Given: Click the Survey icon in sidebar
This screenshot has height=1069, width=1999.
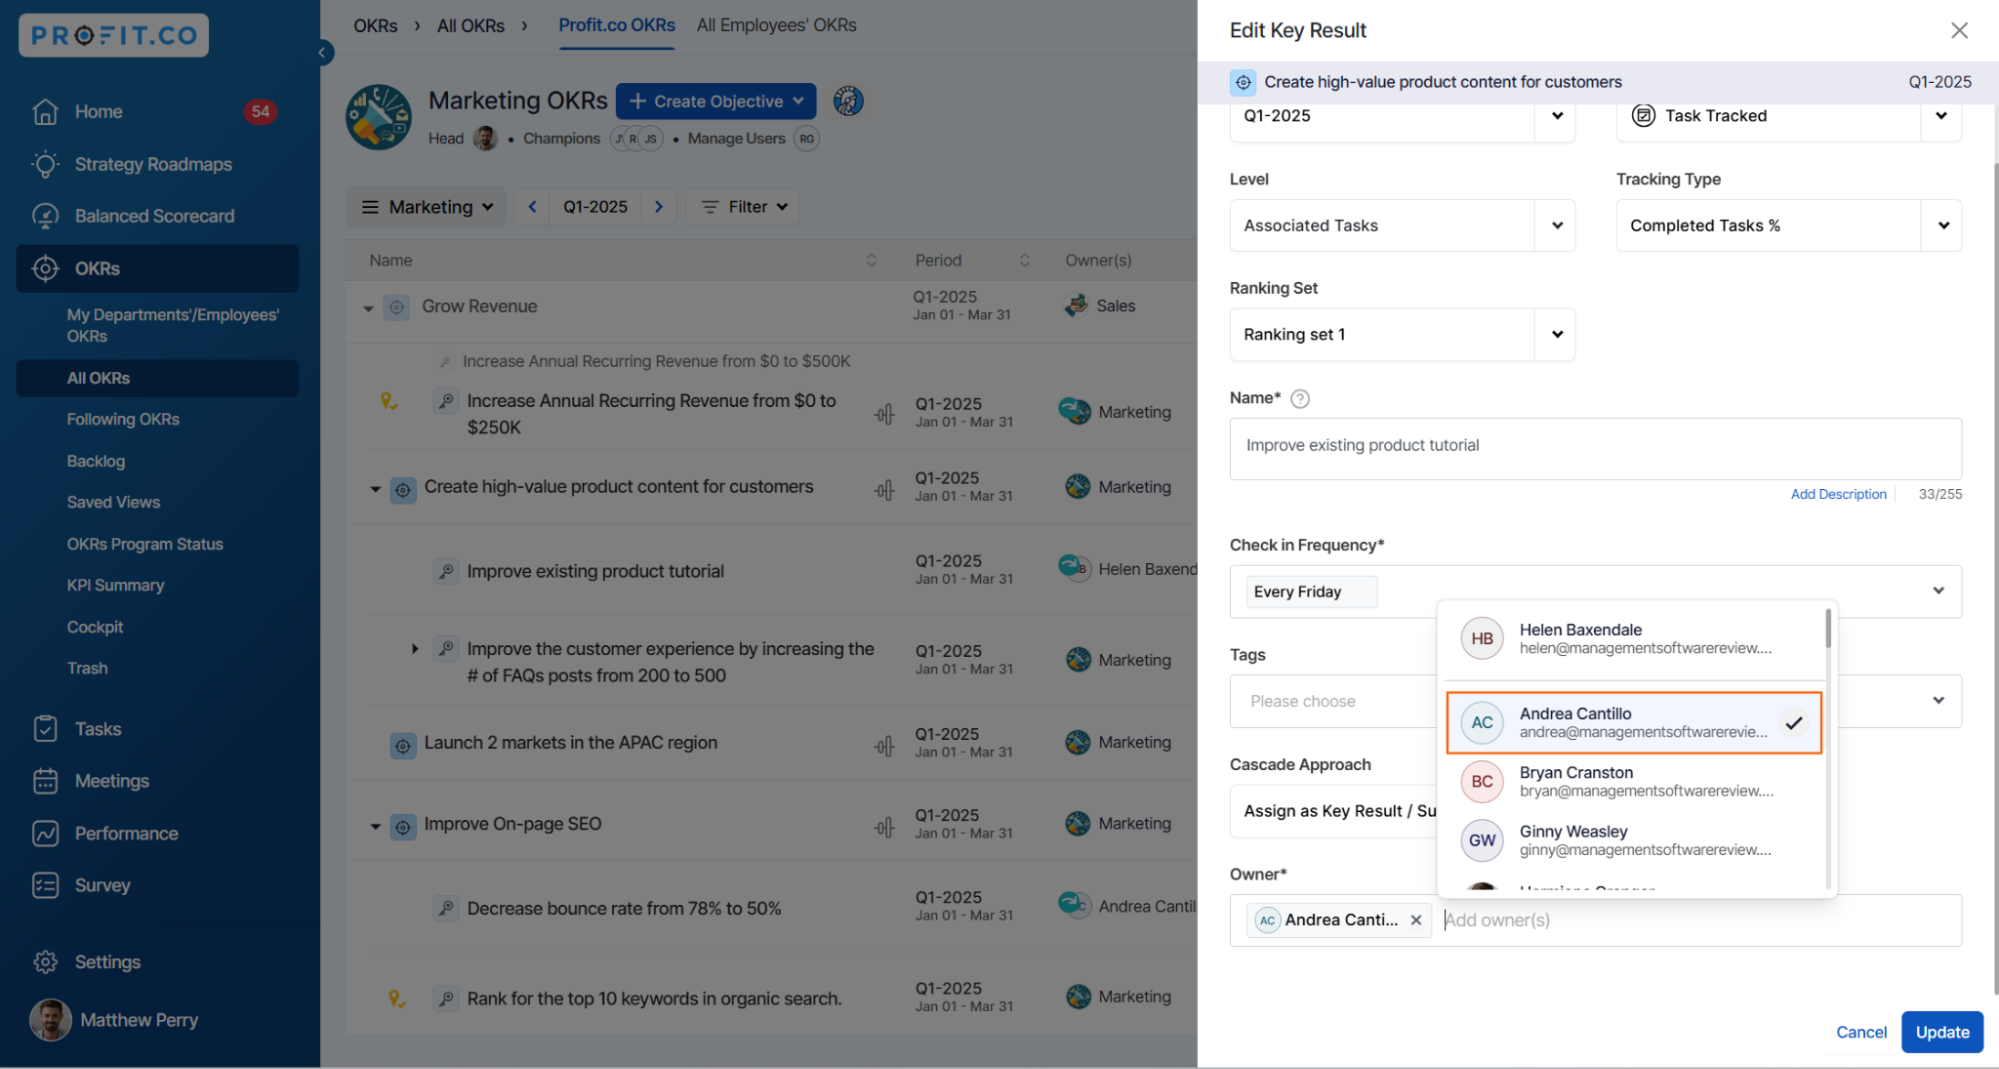Looking at the screenshot, I should 45,885.
